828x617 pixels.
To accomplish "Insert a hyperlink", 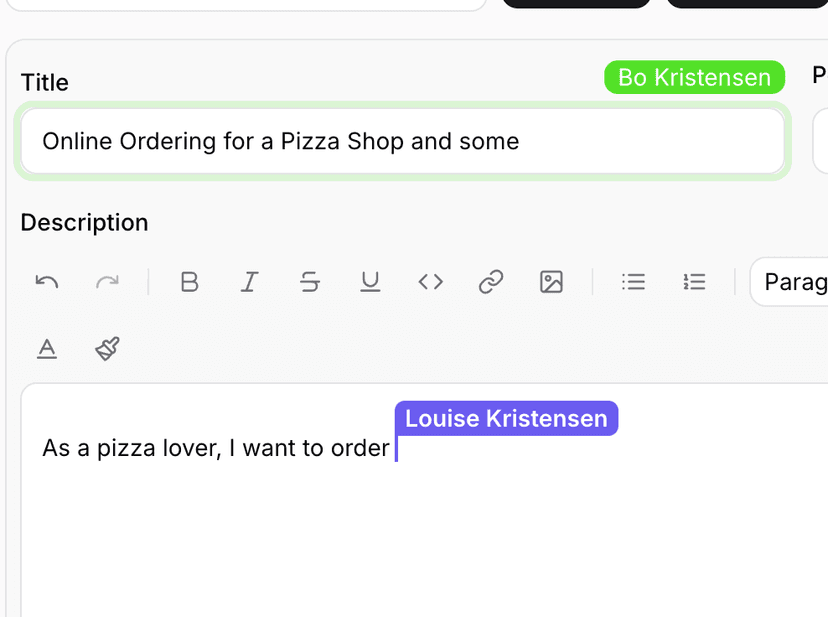I will [x=490, y=282].
